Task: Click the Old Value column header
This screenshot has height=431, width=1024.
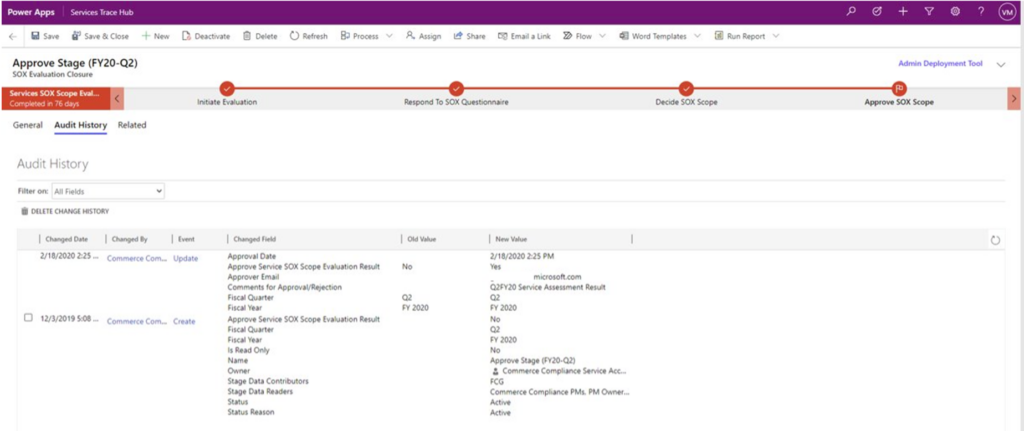Action: pyautogui.click(x=421, y=240)
